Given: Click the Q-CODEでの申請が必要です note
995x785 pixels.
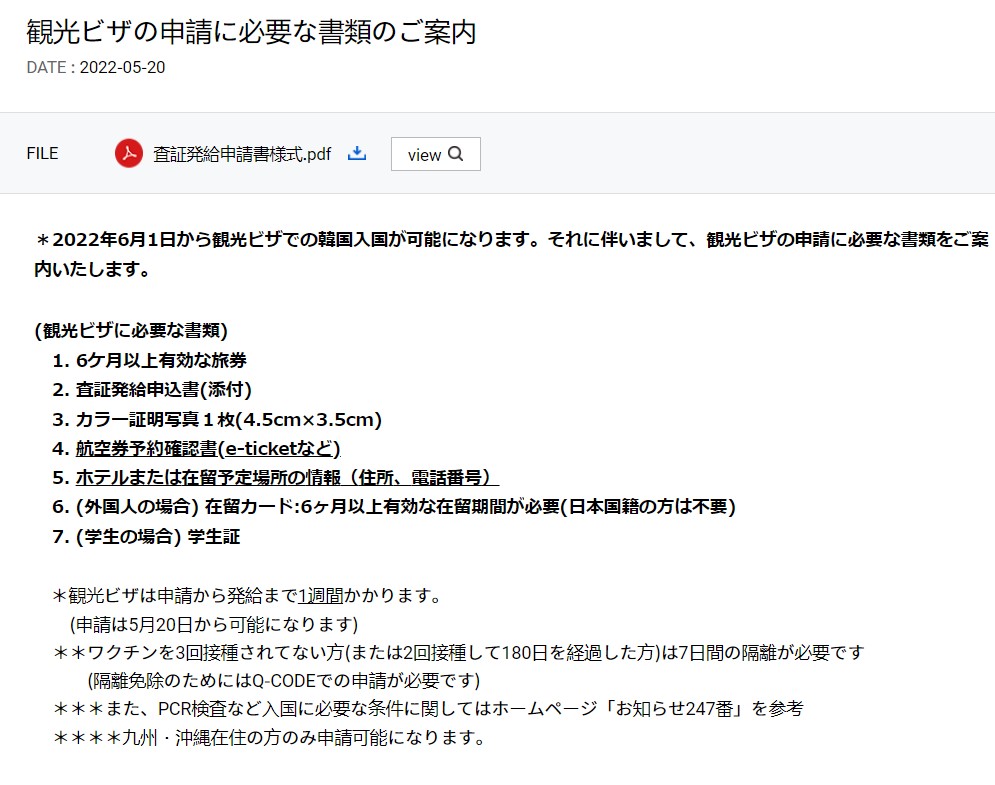Looking at the screenshot, I should [x=284, y=681].
